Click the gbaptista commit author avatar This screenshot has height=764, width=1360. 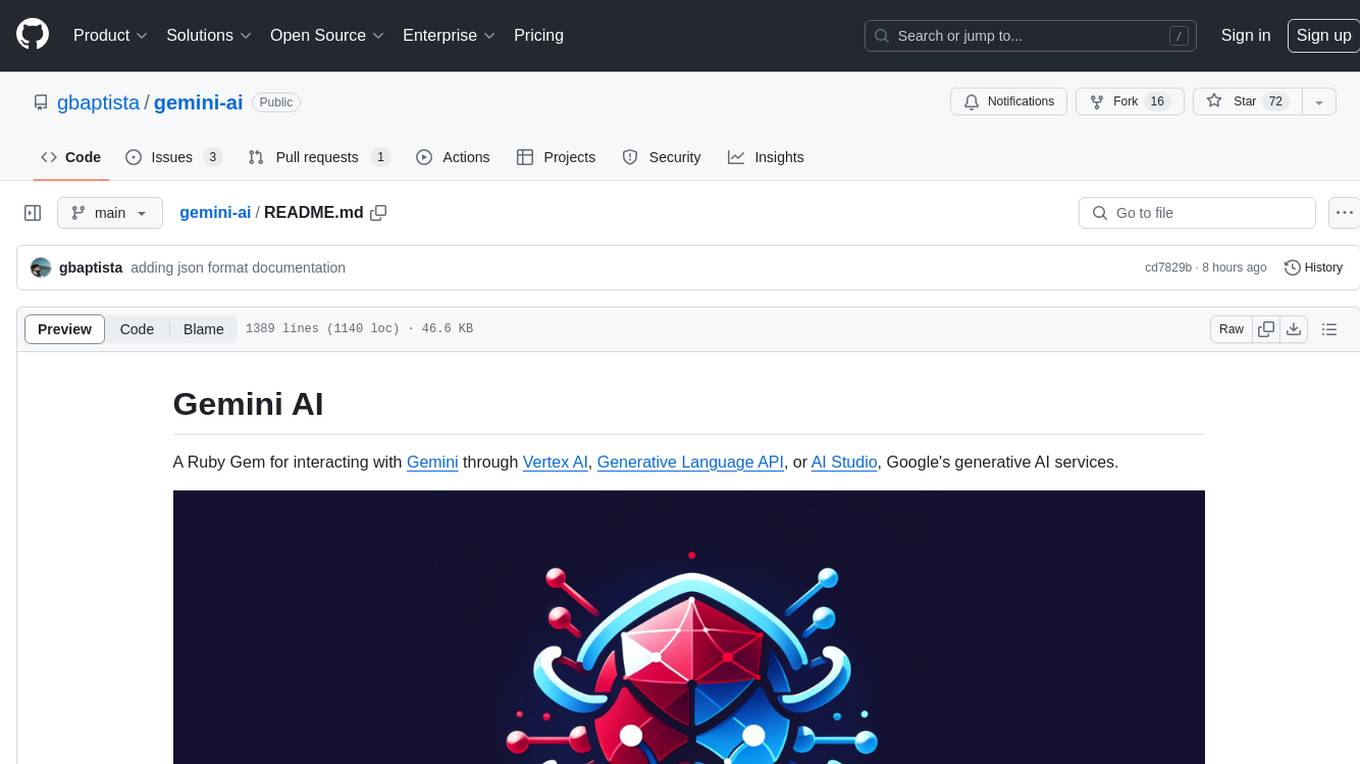tap(41, 268)
